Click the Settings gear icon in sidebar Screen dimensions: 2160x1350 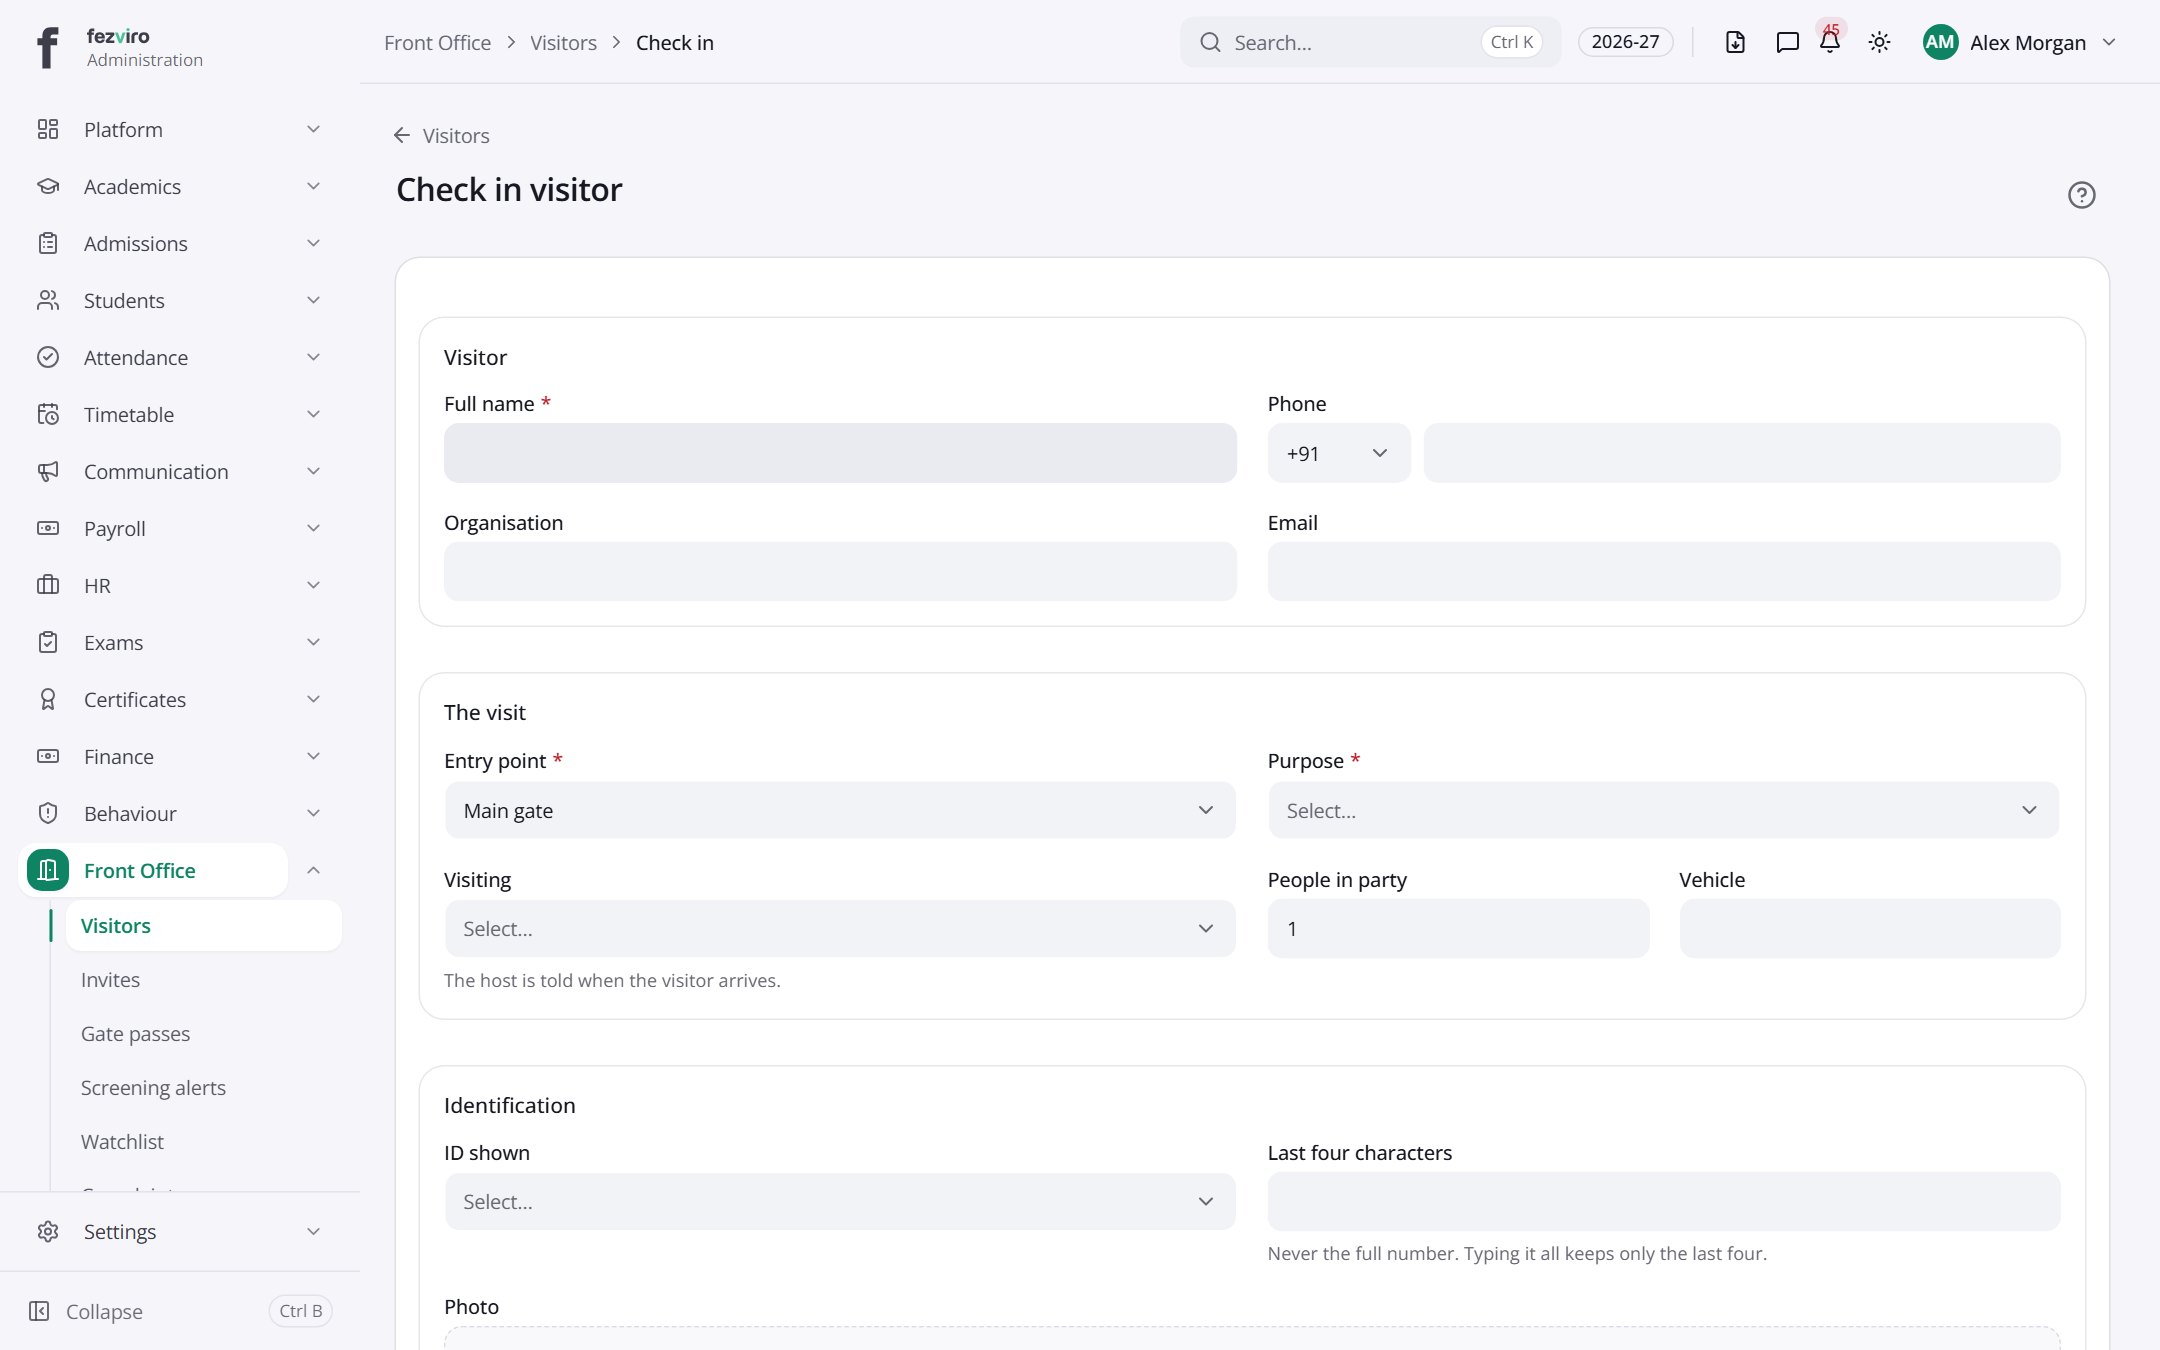coord(48,1231)
